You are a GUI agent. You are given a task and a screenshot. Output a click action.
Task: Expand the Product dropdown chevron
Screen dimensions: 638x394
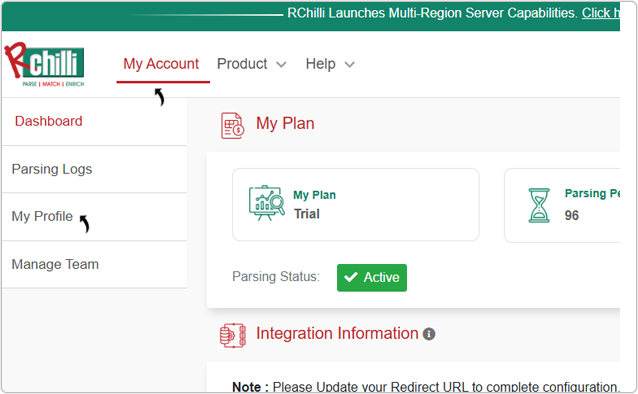281,64
